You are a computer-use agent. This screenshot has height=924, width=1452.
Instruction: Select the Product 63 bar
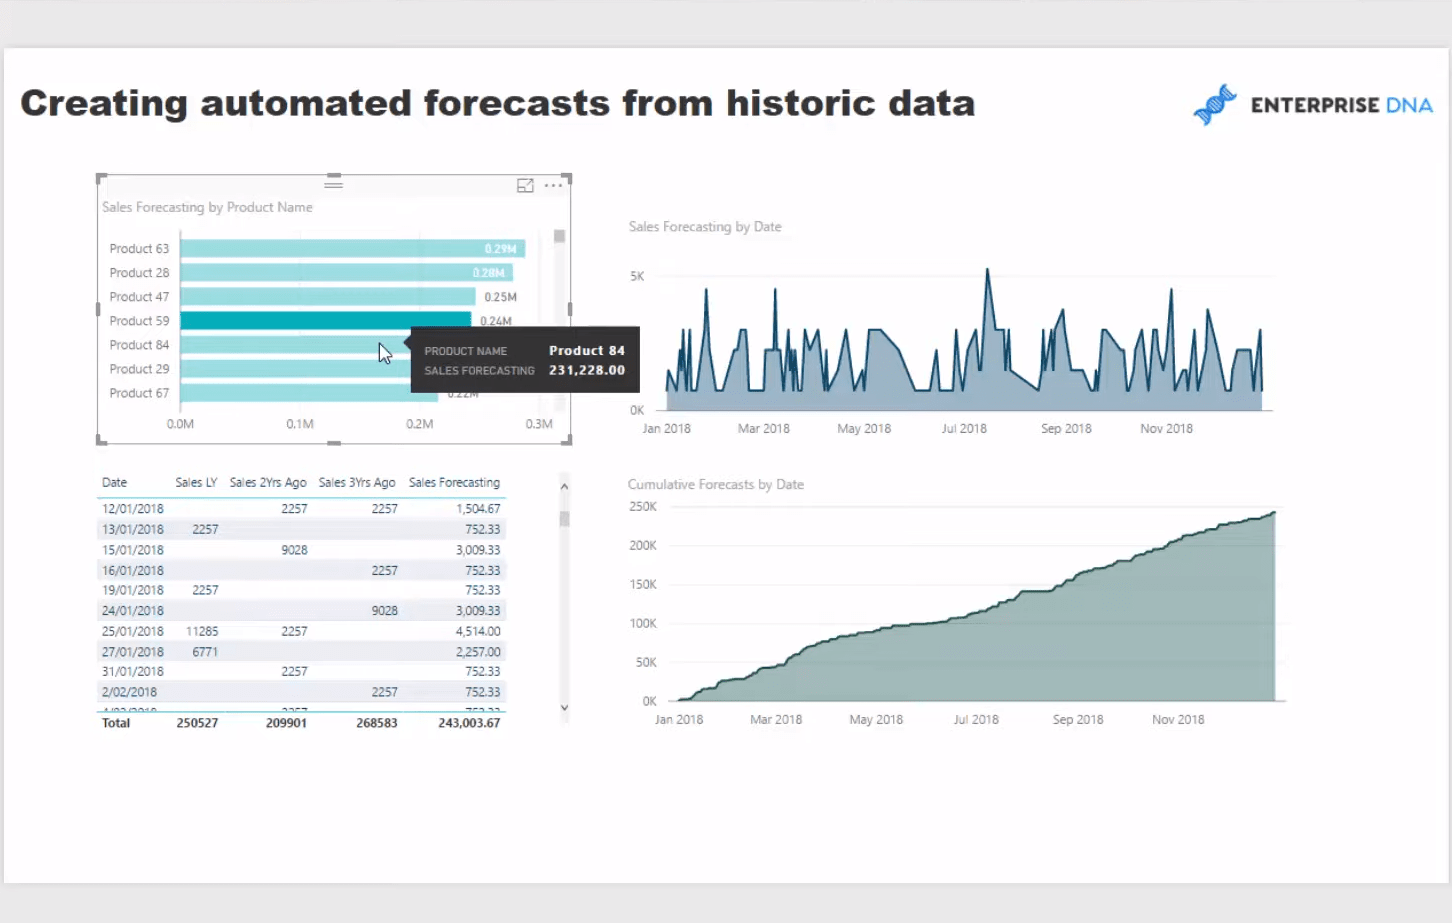tap(350, 249)
